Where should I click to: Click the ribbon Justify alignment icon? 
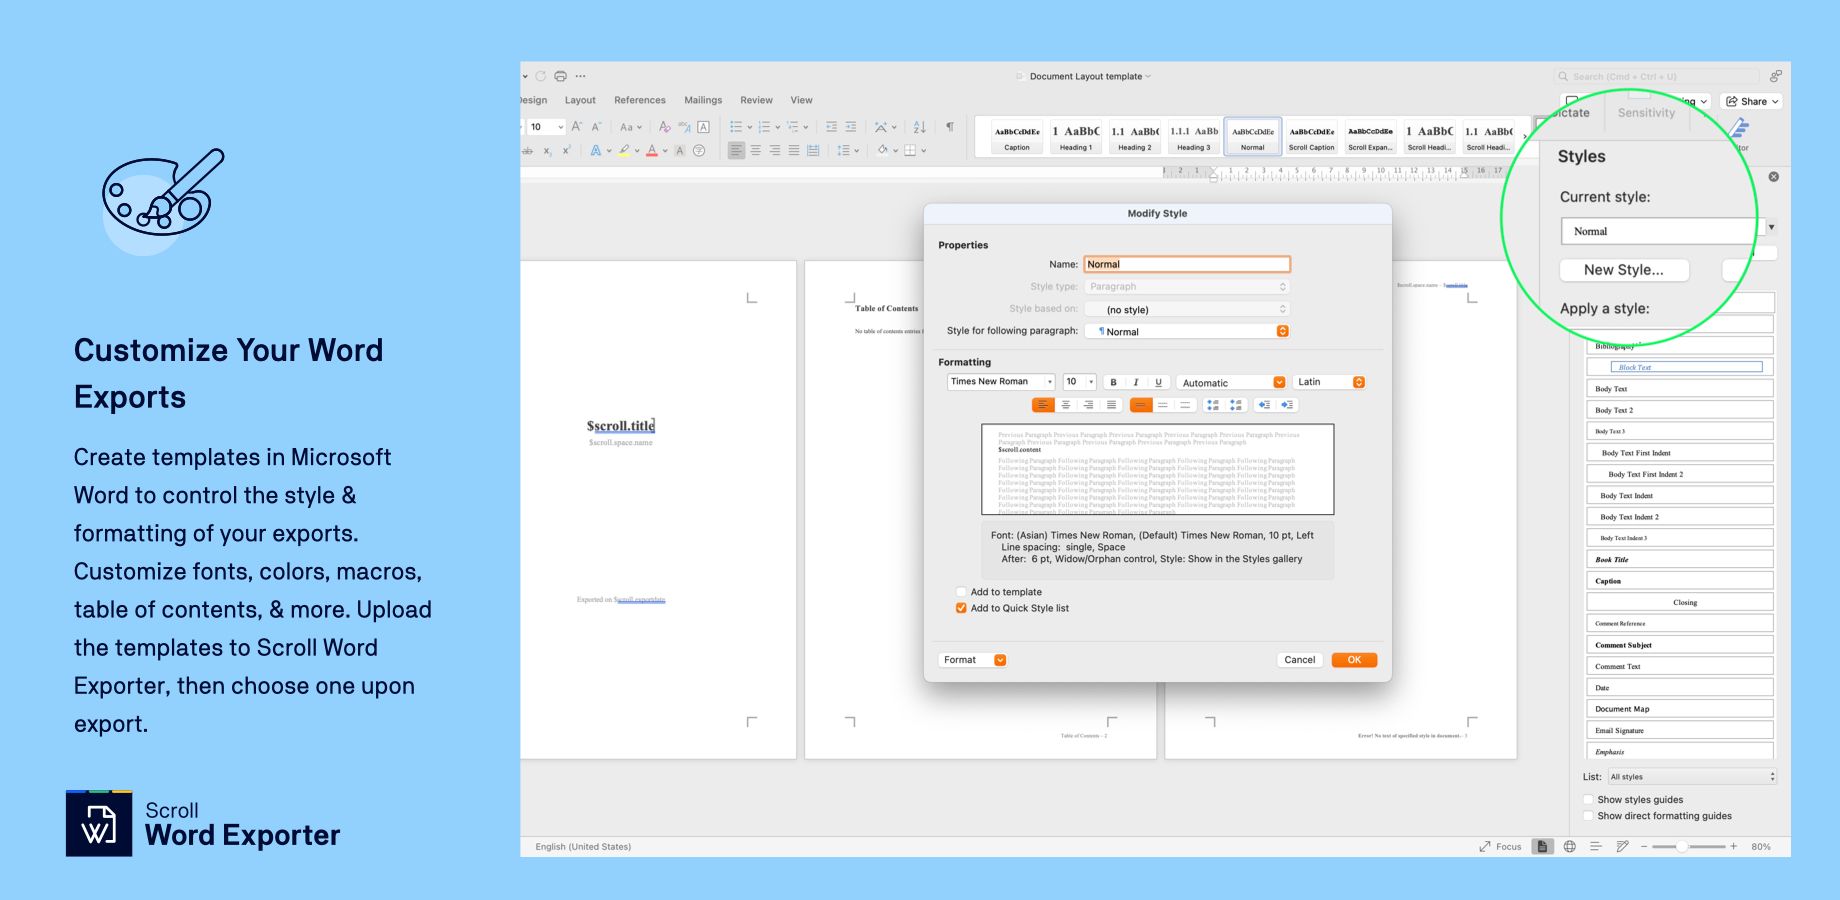point(794,151)
